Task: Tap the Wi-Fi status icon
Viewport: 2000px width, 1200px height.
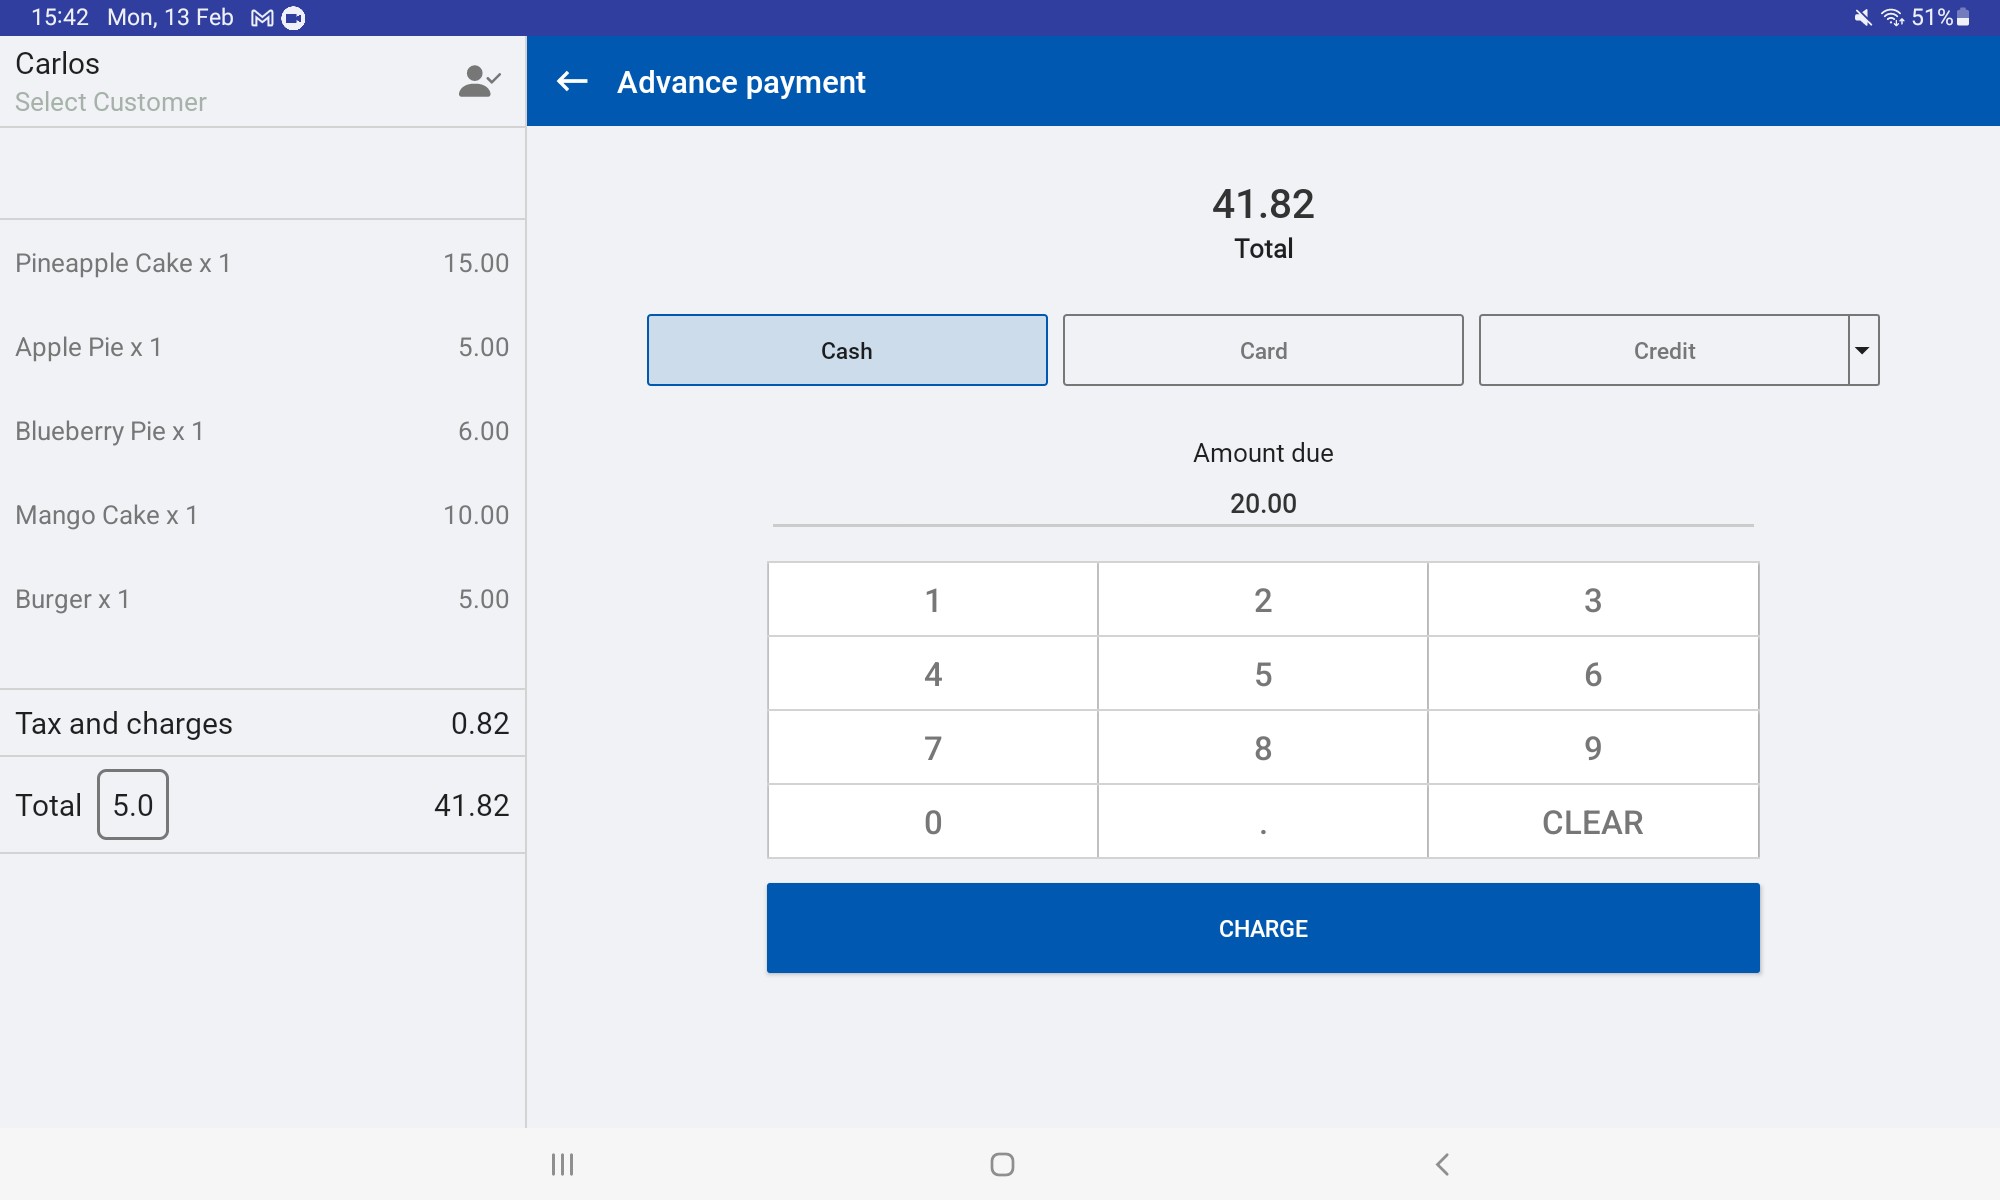Action: tap(1892, 18)
